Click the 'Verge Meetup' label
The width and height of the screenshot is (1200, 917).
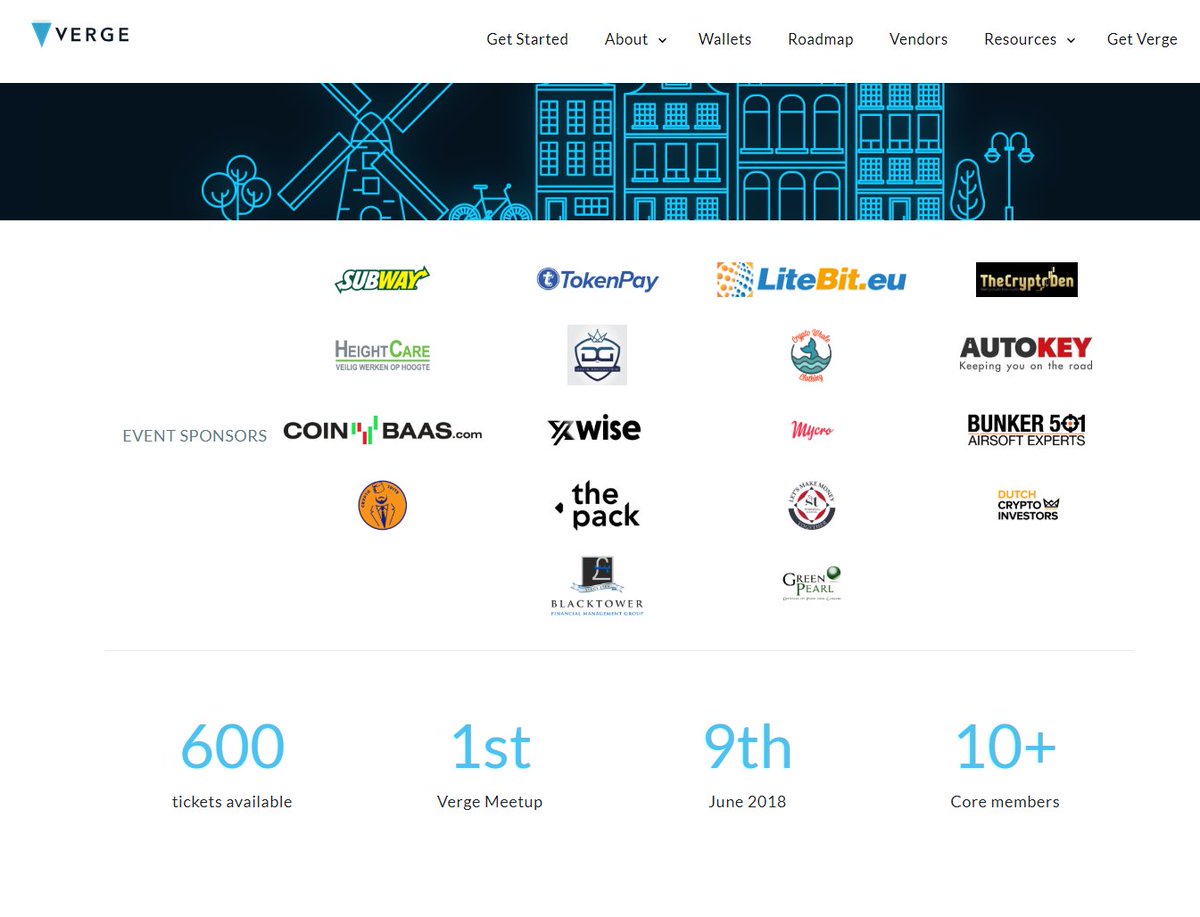click(490, 802)
